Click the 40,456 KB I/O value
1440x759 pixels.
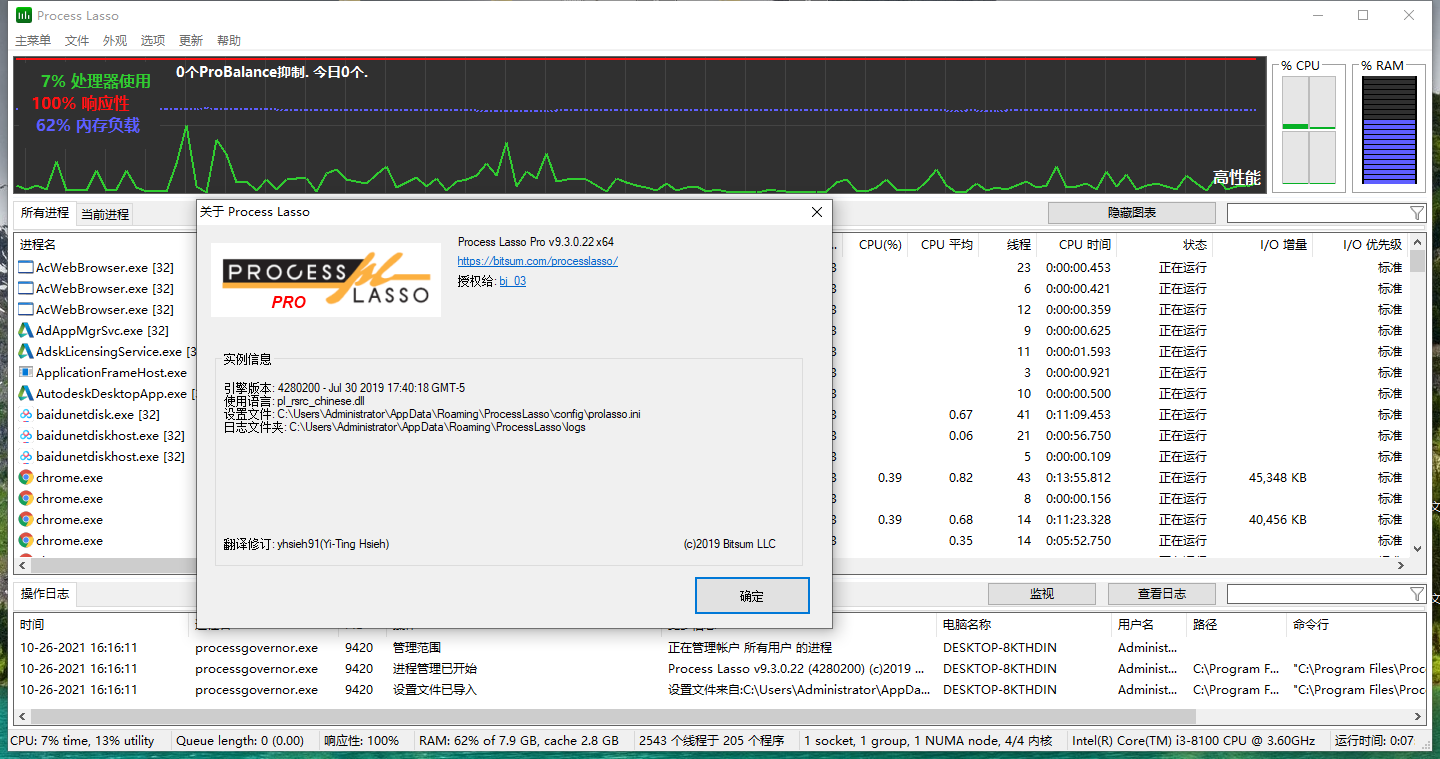[x=1278, y=520]
